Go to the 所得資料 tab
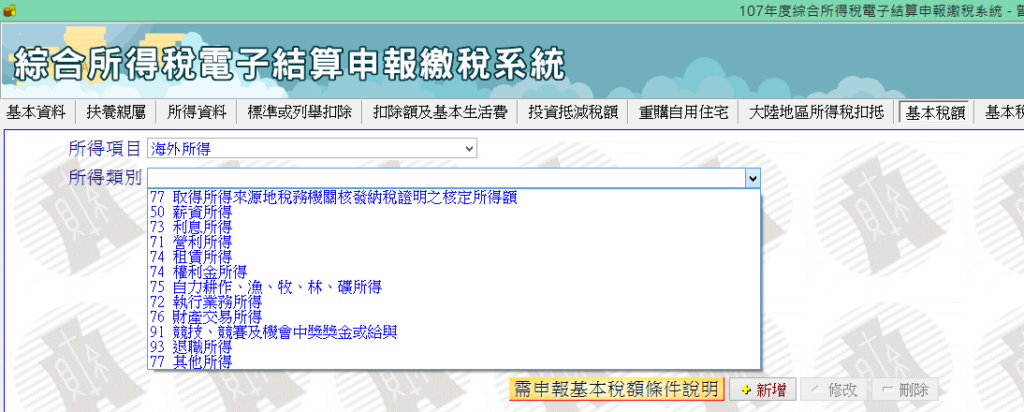Viewport: 1024px width, 412px height. 197,112
